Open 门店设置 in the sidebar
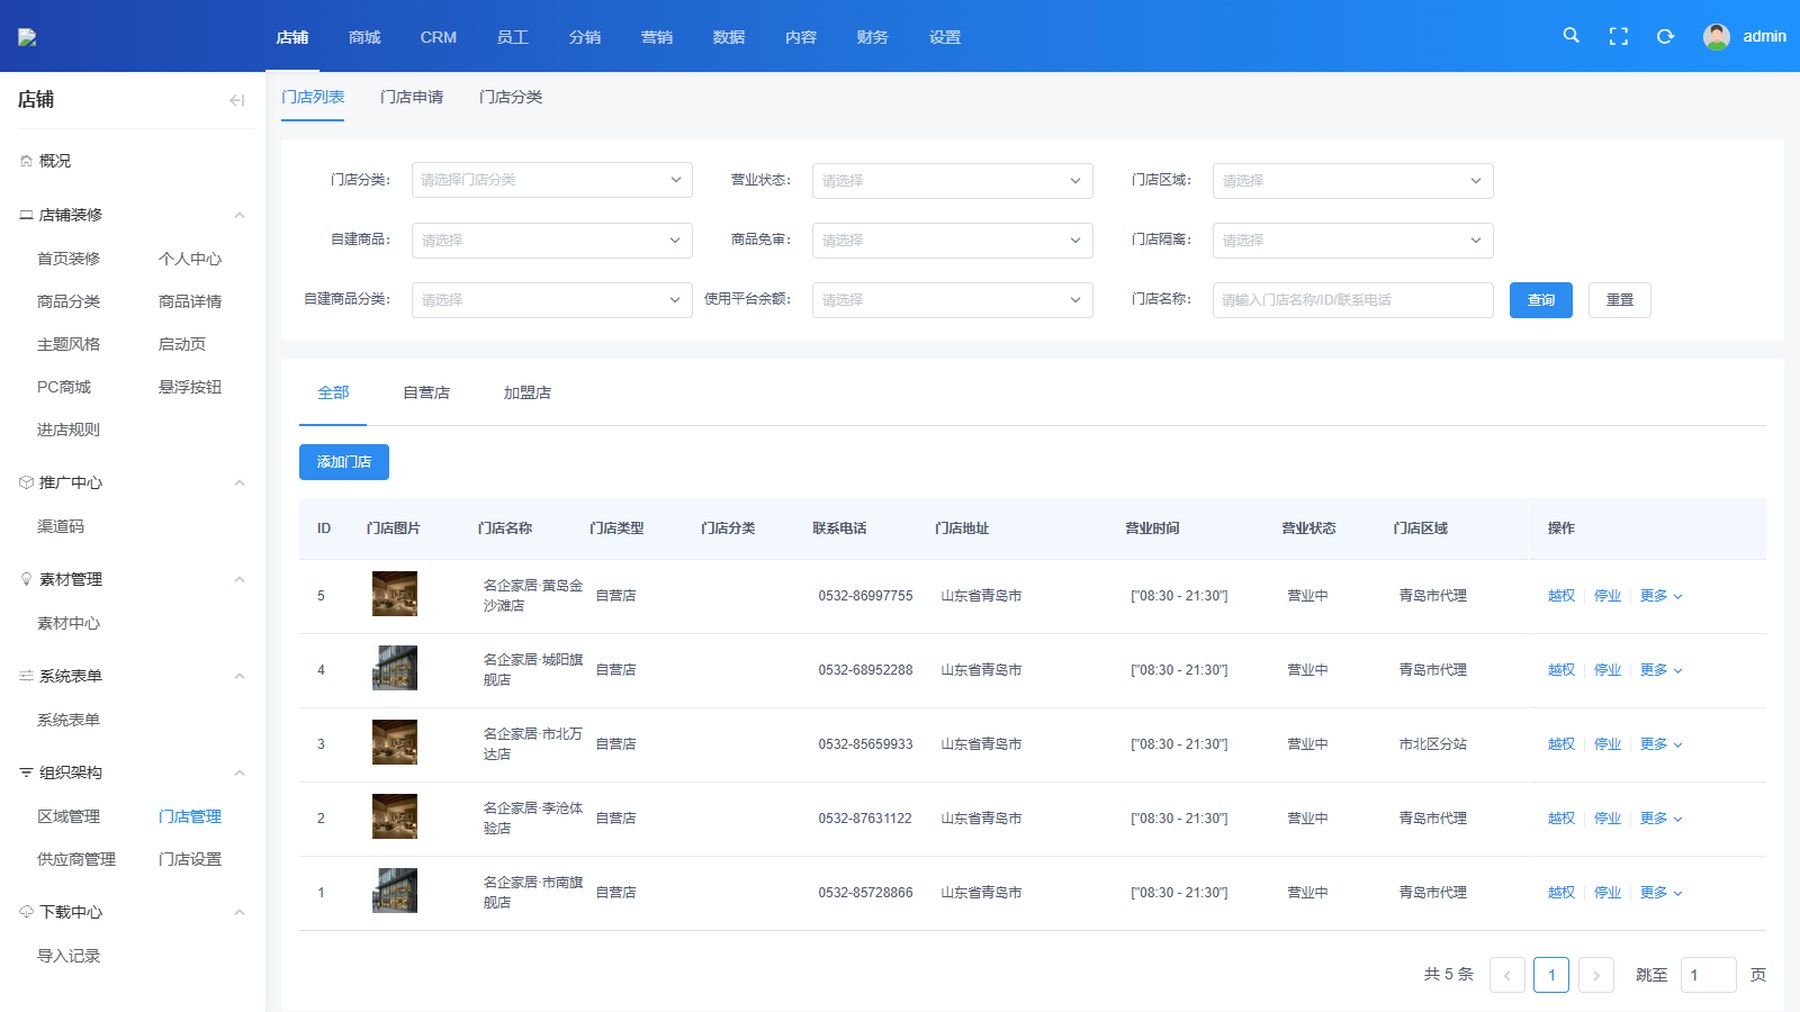1800x1012 pixels. point(190,860)
